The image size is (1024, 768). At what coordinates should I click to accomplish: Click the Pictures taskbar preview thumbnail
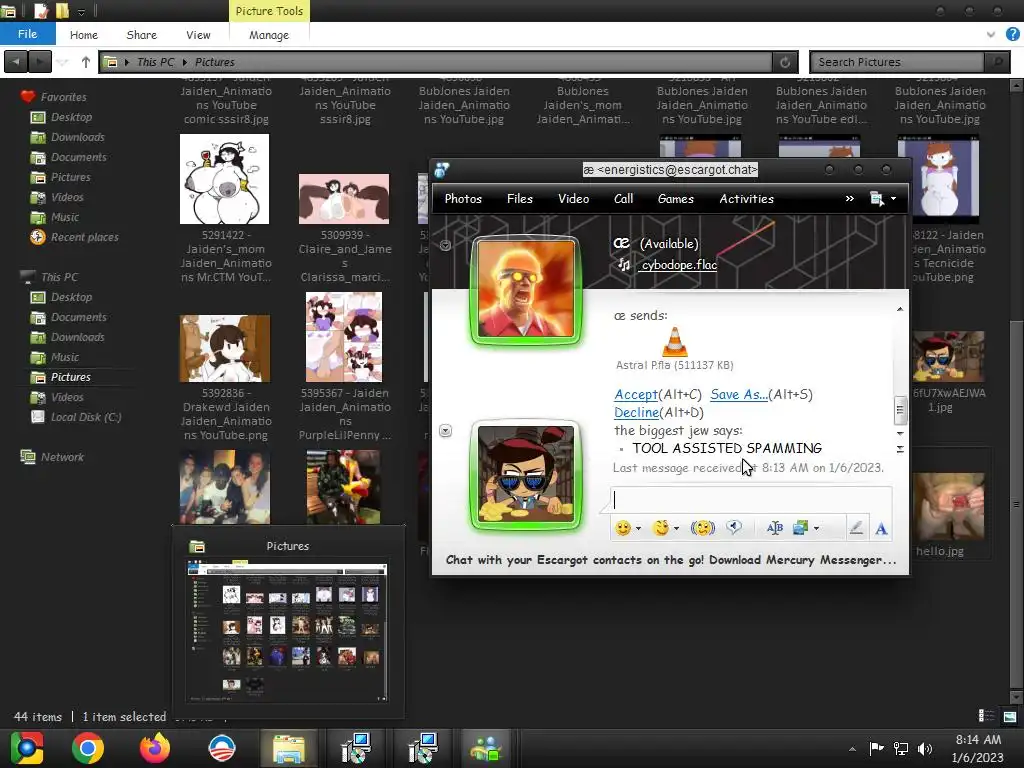287,632
